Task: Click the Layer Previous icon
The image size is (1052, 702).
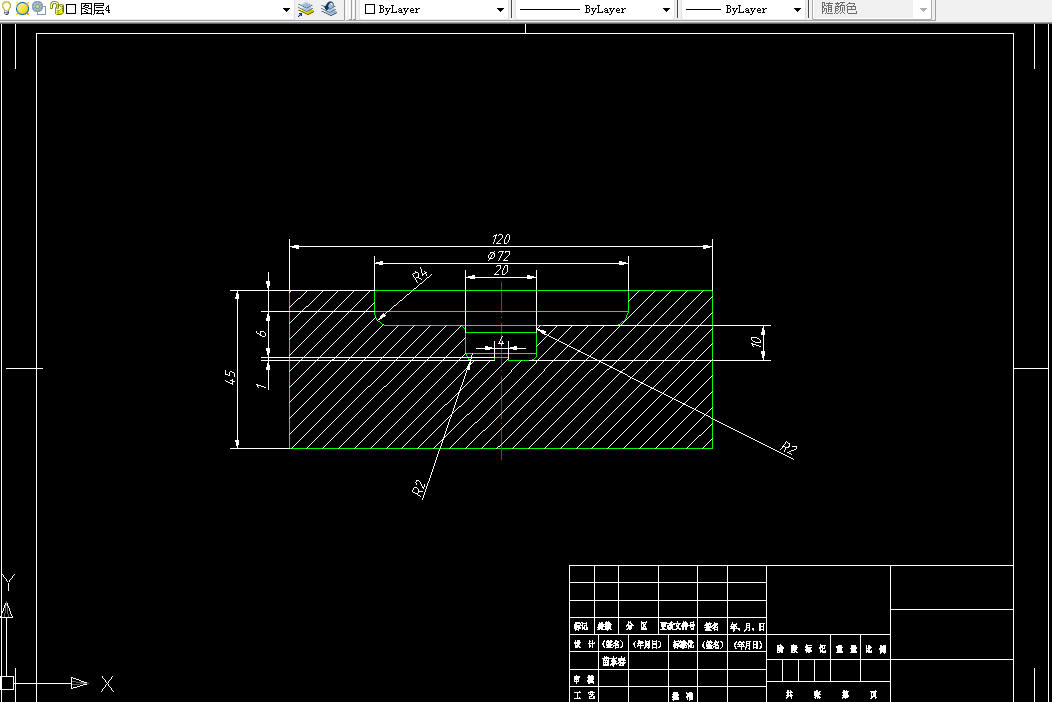Action: [329, 9]
